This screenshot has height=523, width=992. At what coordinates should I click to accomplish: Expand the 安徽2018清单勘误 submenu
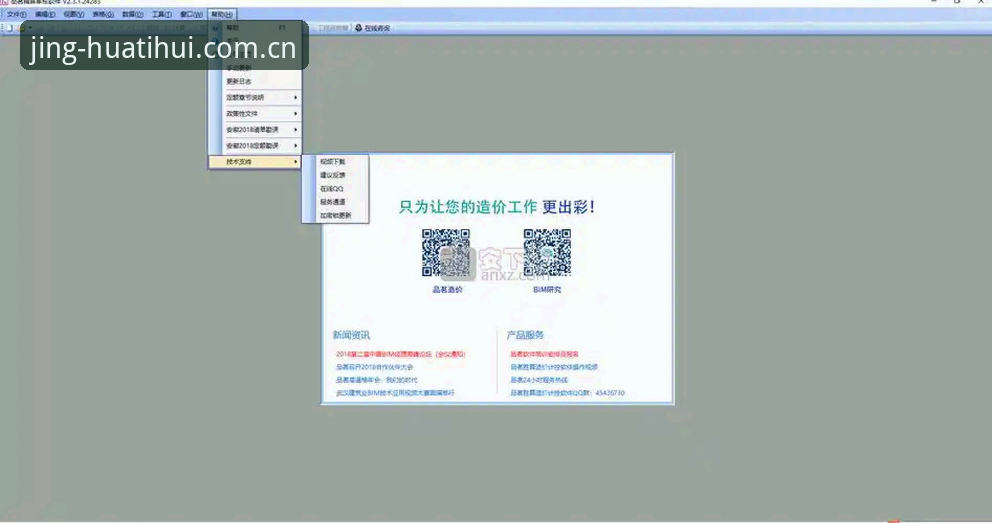(256, 130)
